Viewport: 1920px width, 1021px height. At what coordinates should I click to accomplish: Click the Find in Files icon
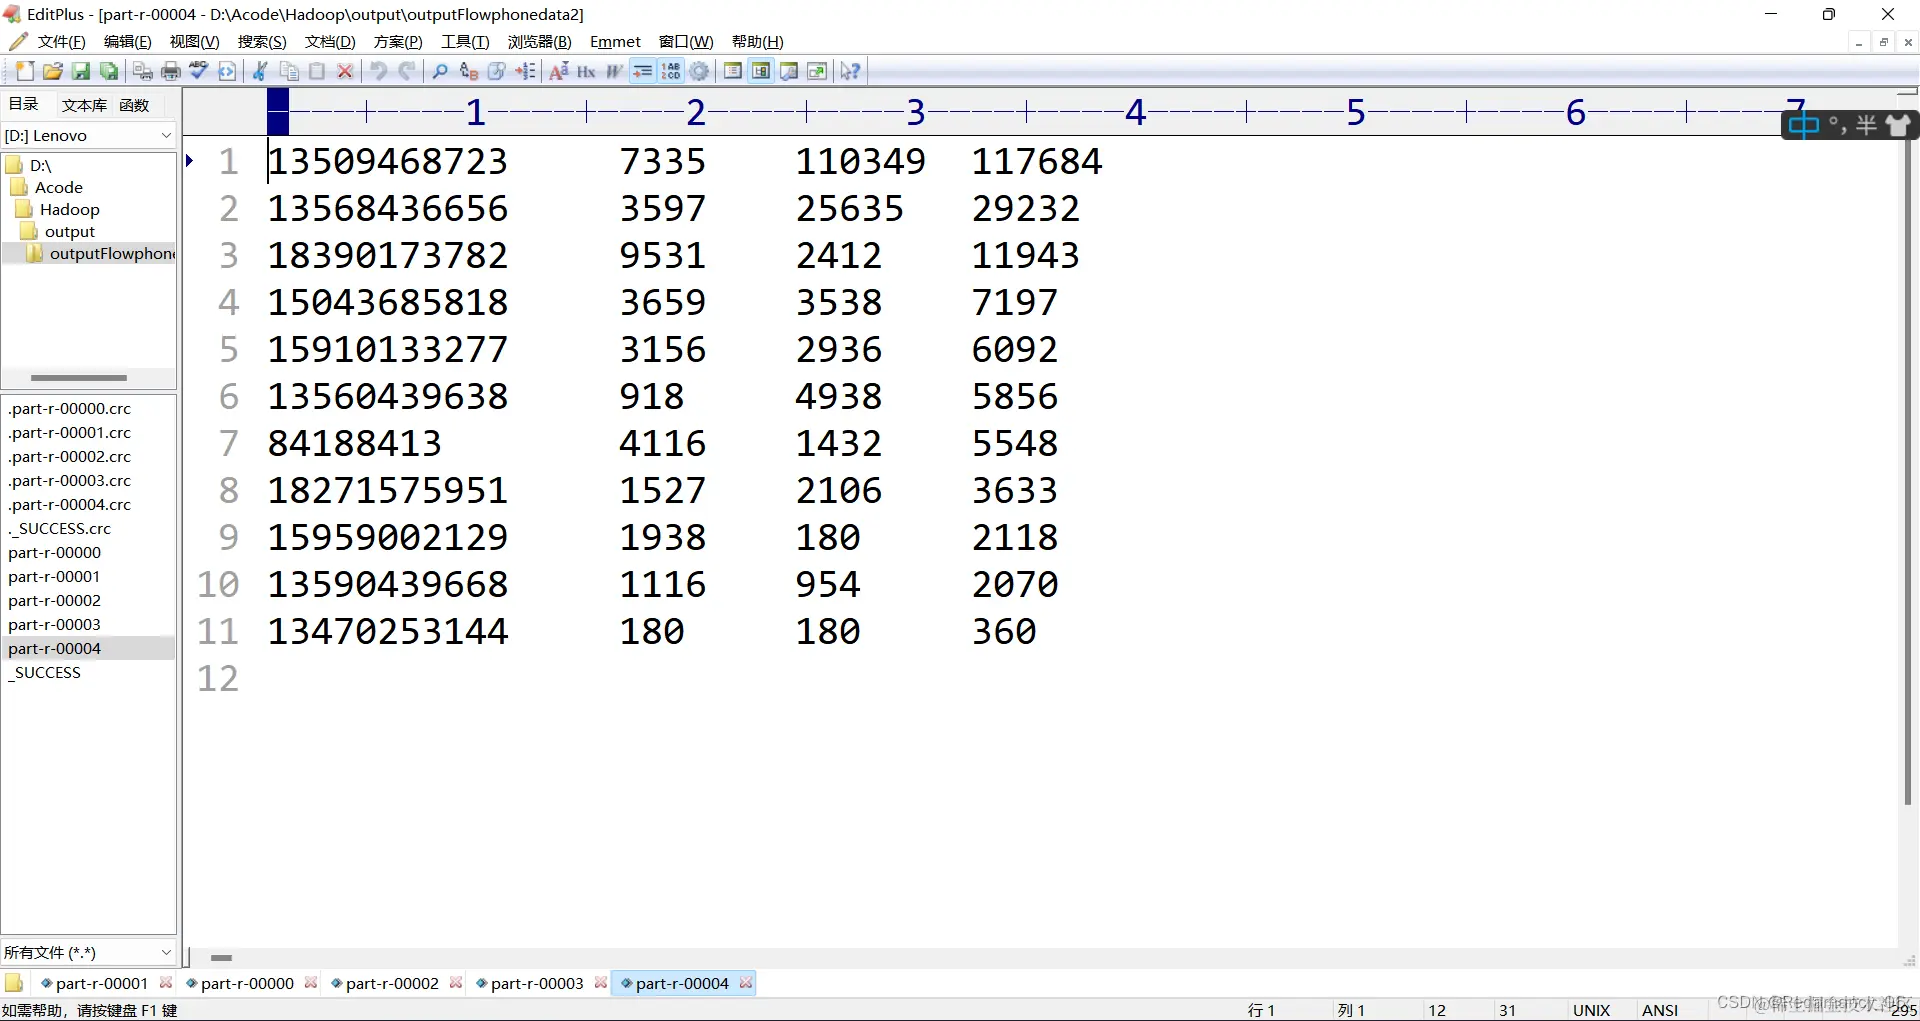point(497,71)
